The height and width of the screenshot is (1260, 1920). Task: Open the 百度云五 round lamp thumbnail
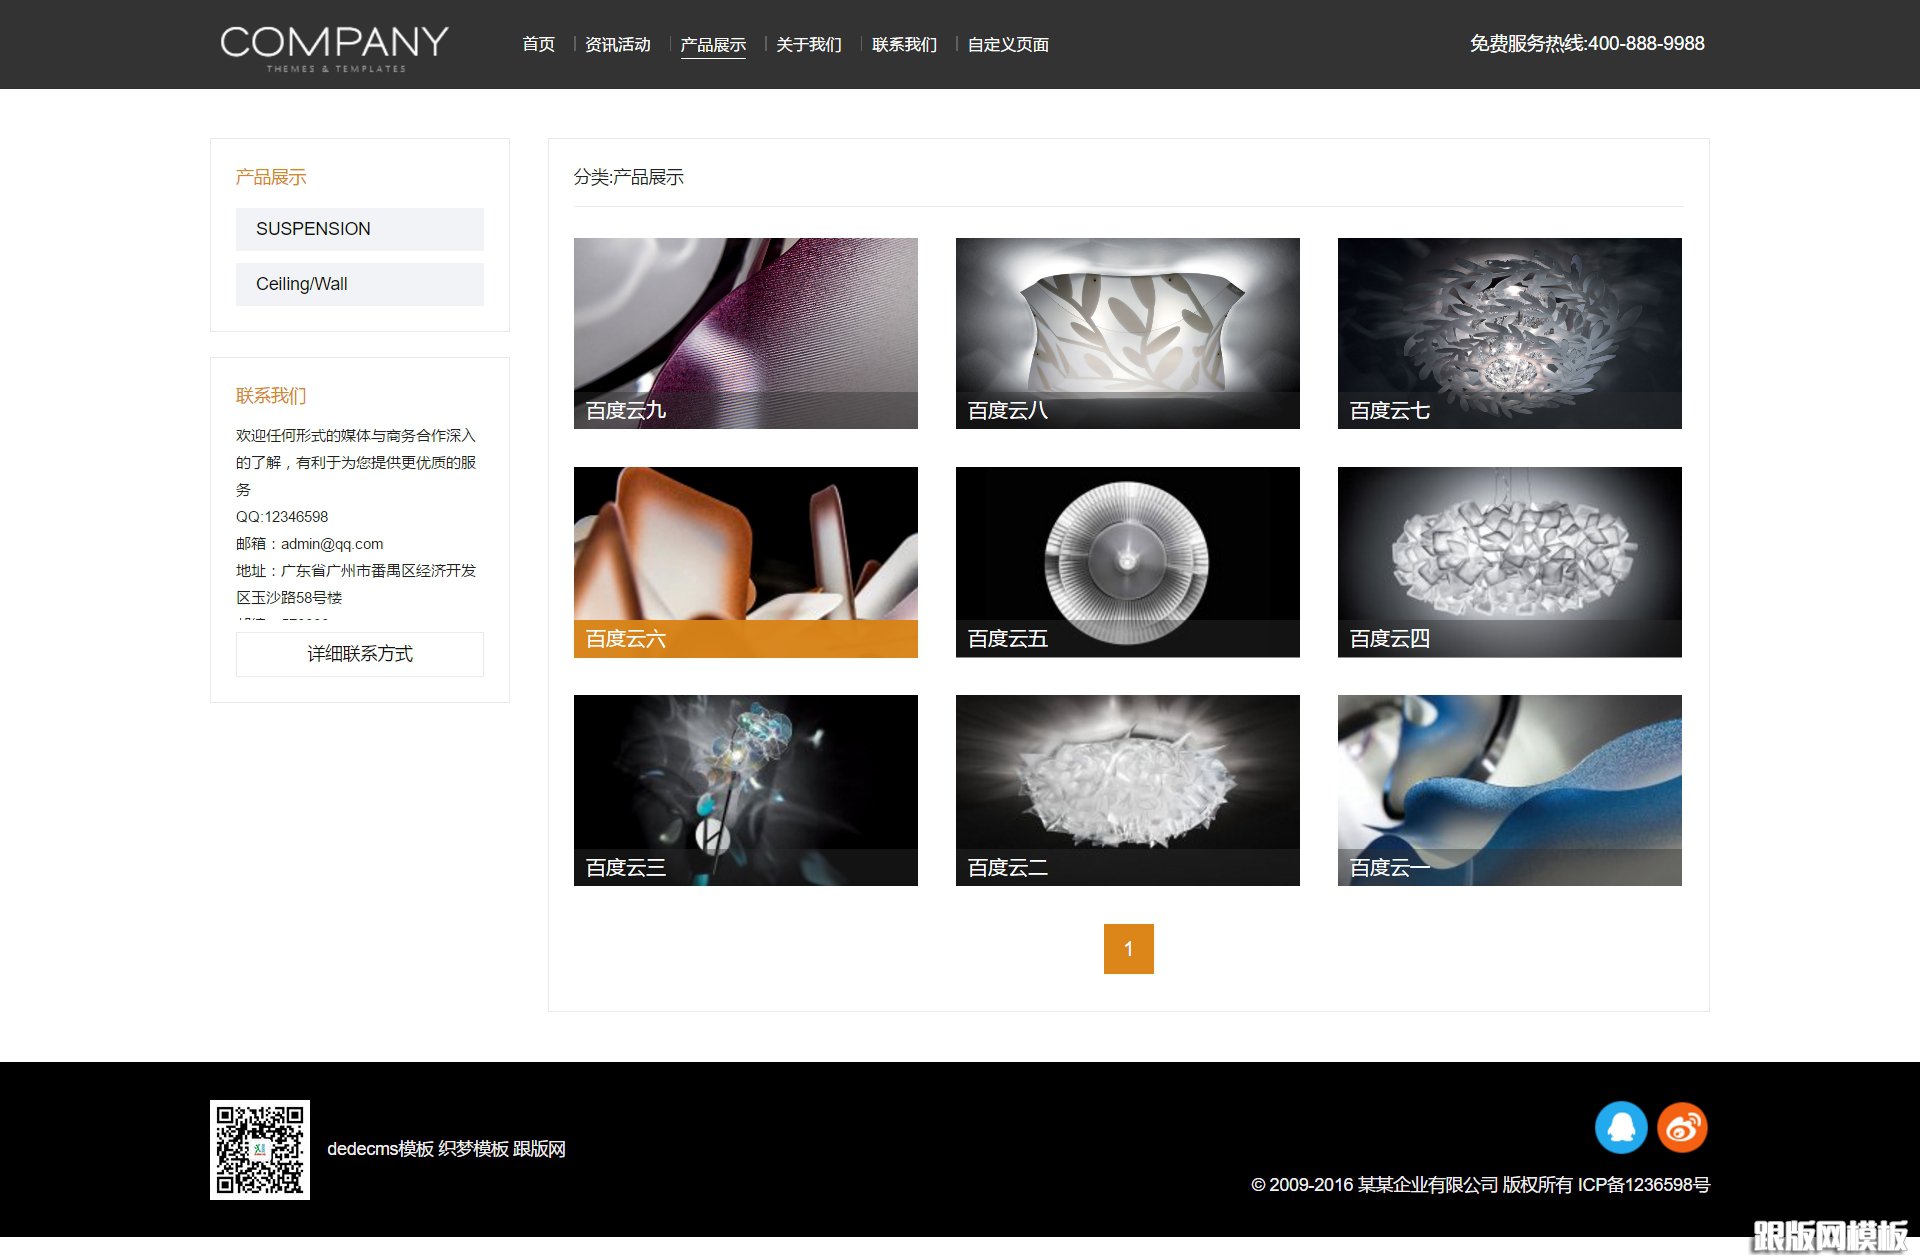tap(1127, 562)
